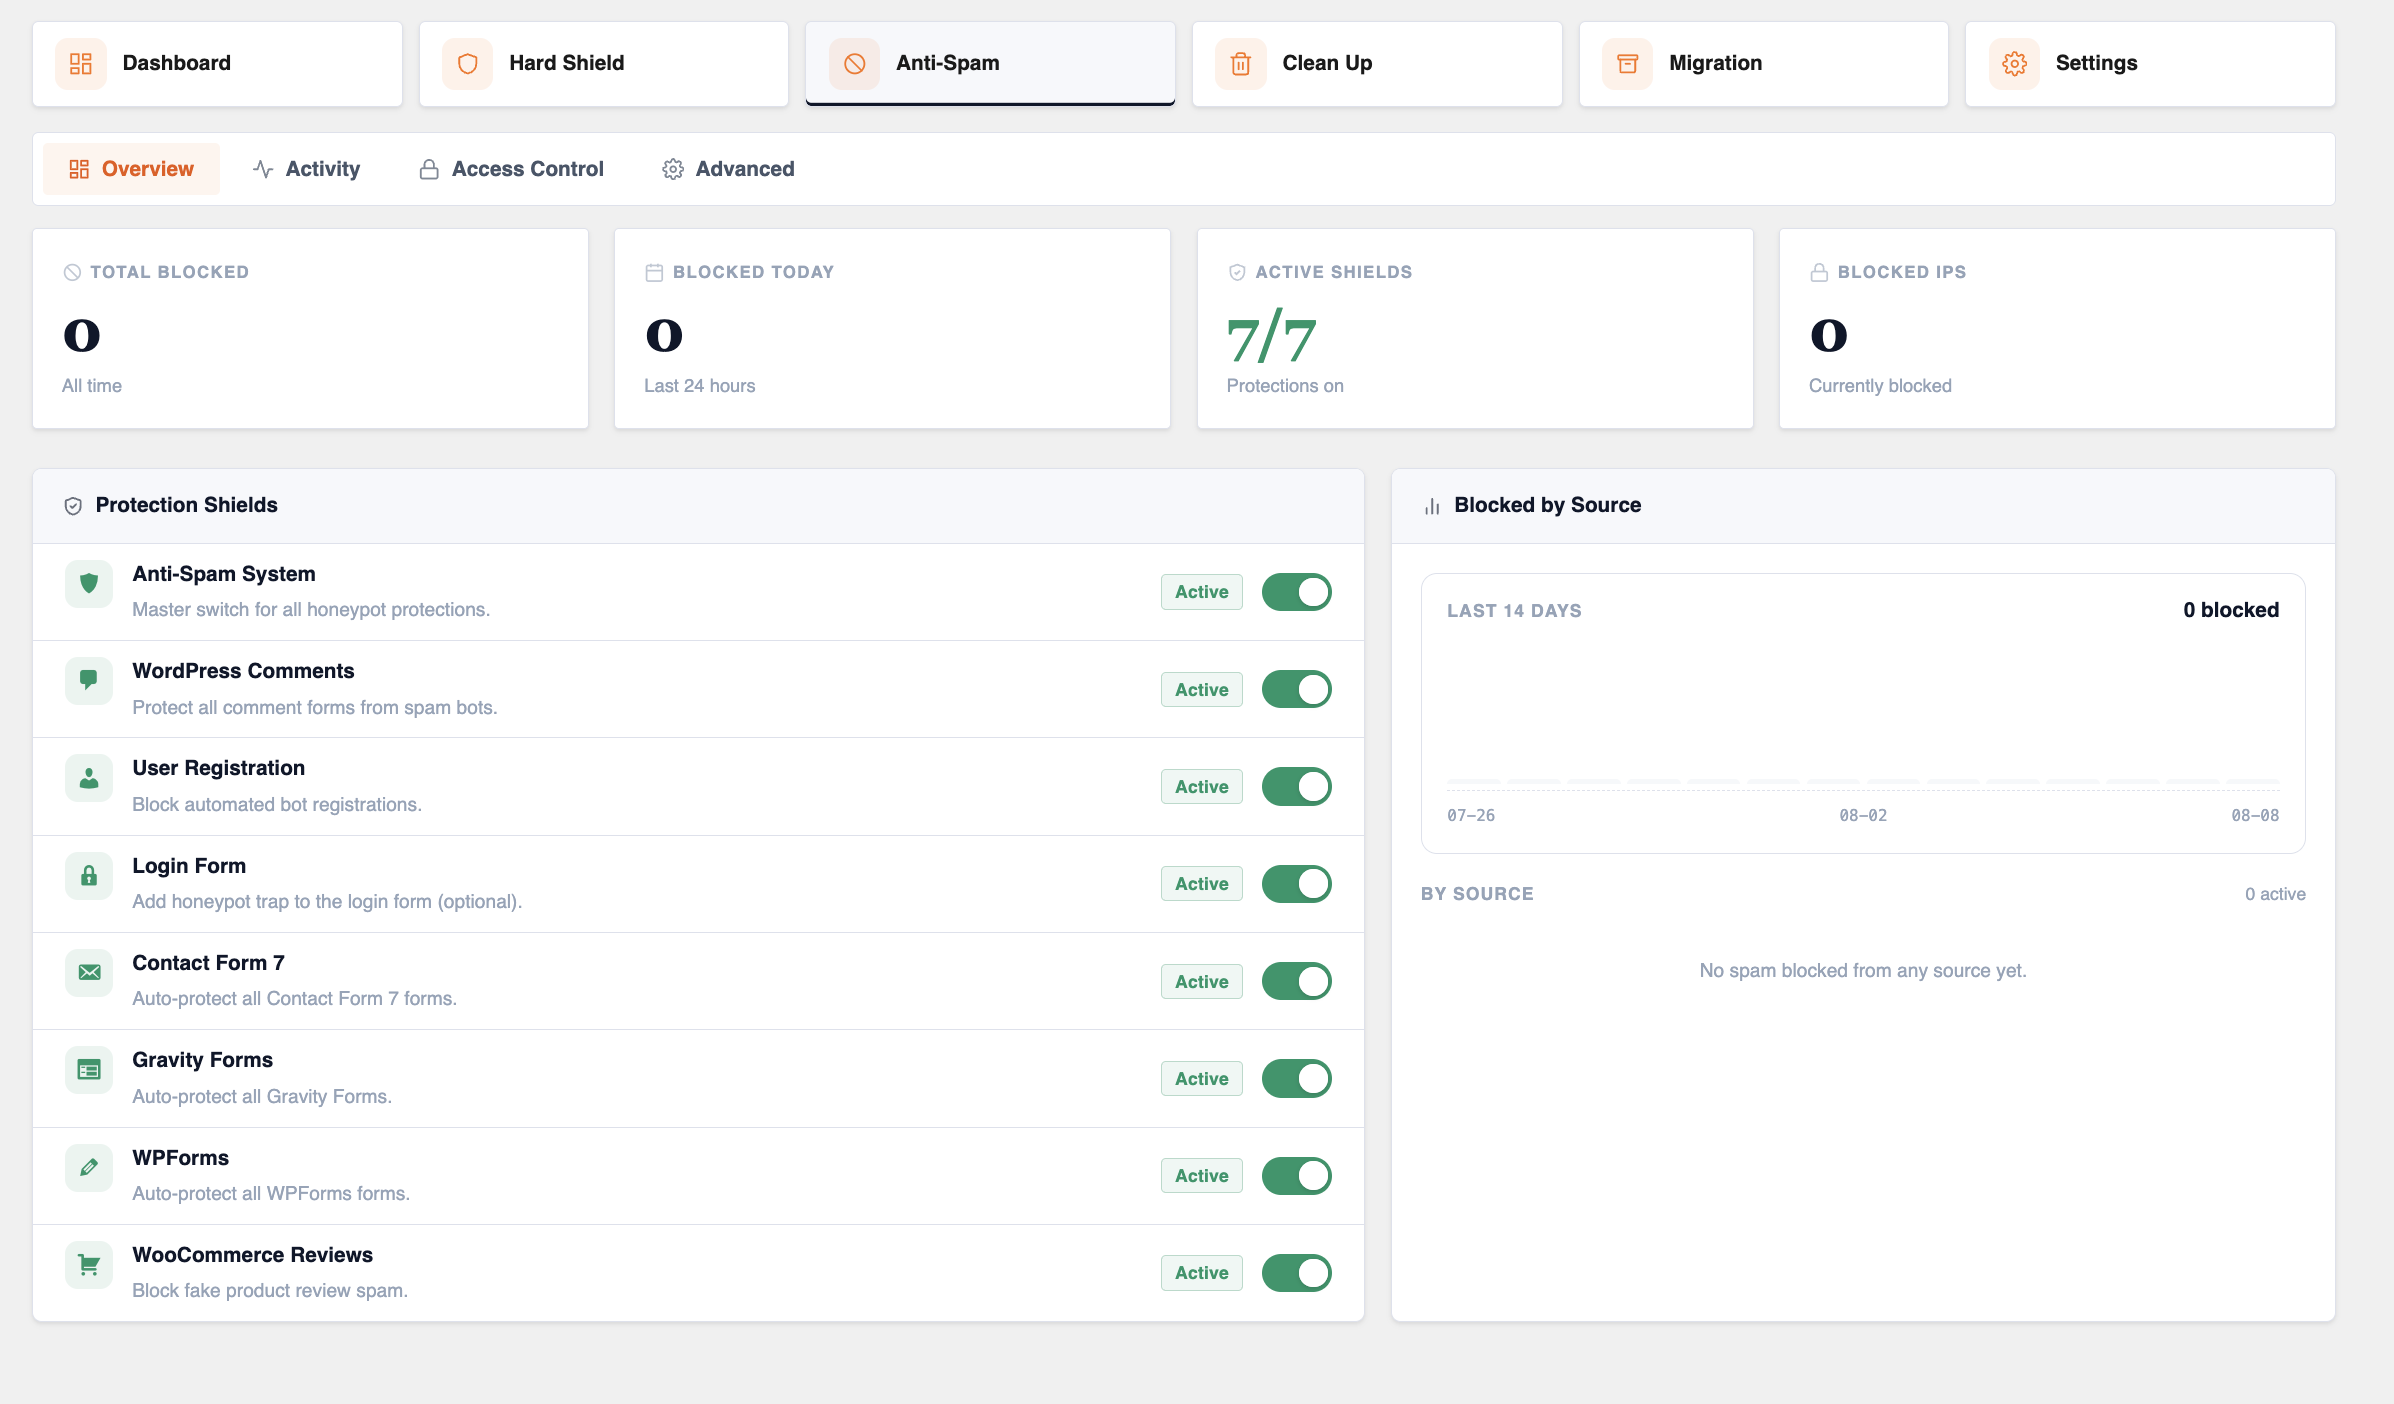
Task: Click the 7/7 Active Shields value
Action: tap(1271, 338)
